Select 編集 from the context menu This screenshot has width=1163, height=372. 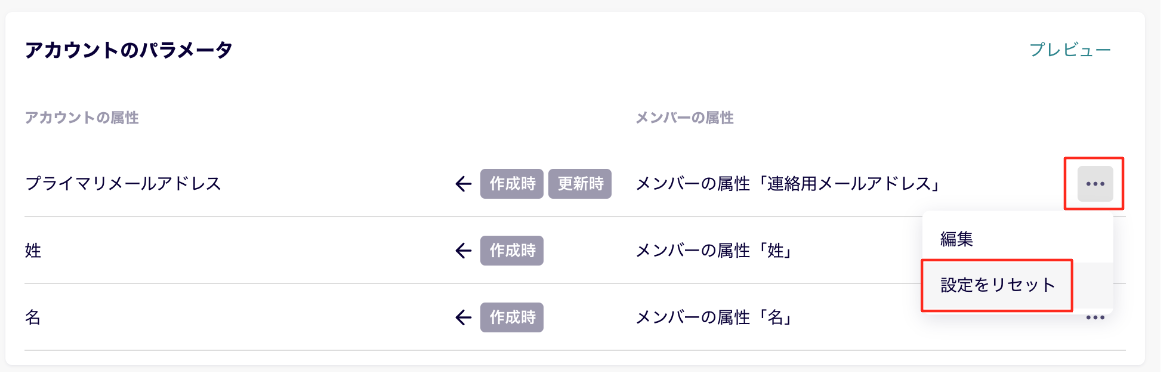1018,239
